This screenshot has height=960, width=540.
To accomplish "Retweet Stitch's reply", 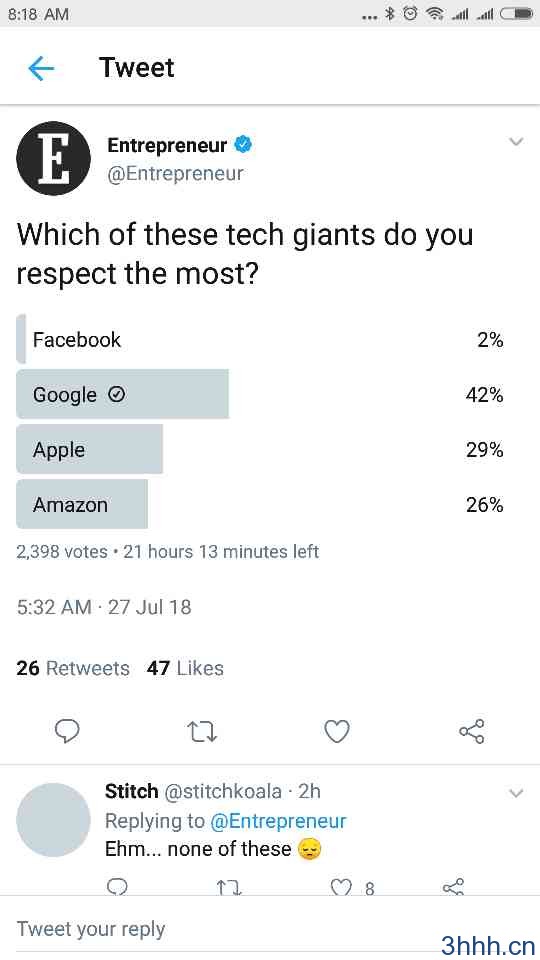I will (x=229, y=887).
